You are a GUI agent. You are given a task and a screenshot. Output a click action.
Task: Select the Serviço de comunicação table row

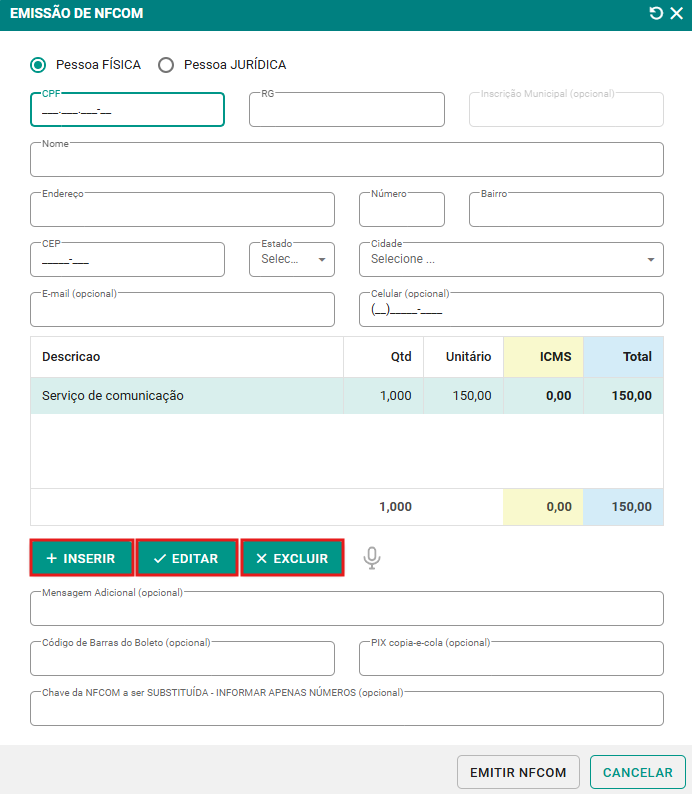186,396
